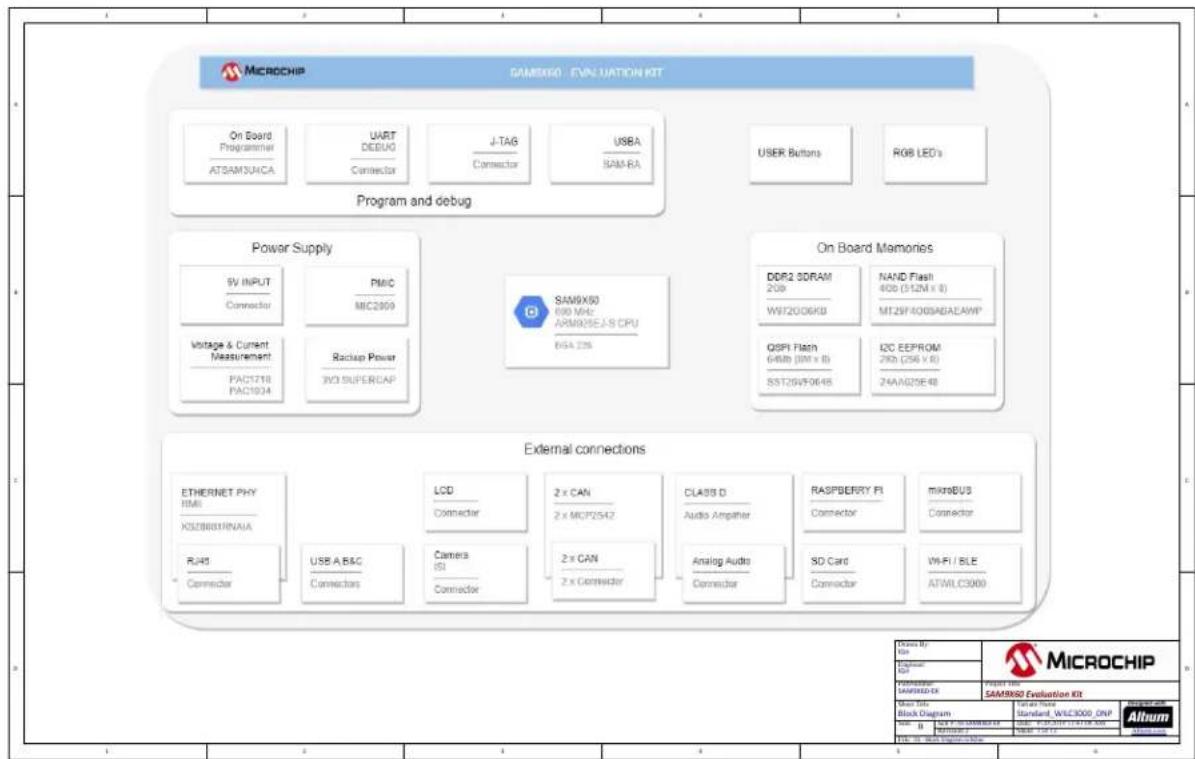Select the I2C EEPROM block

click(x=932, y=365)
